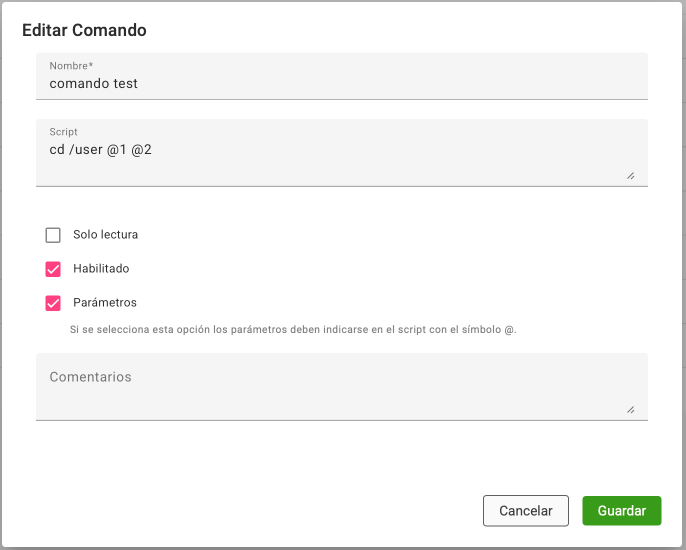Image resolution: width=686 pixels, height=550 pixels.
Task: Save changes with the Guardar button
Action: click(621, 510)
